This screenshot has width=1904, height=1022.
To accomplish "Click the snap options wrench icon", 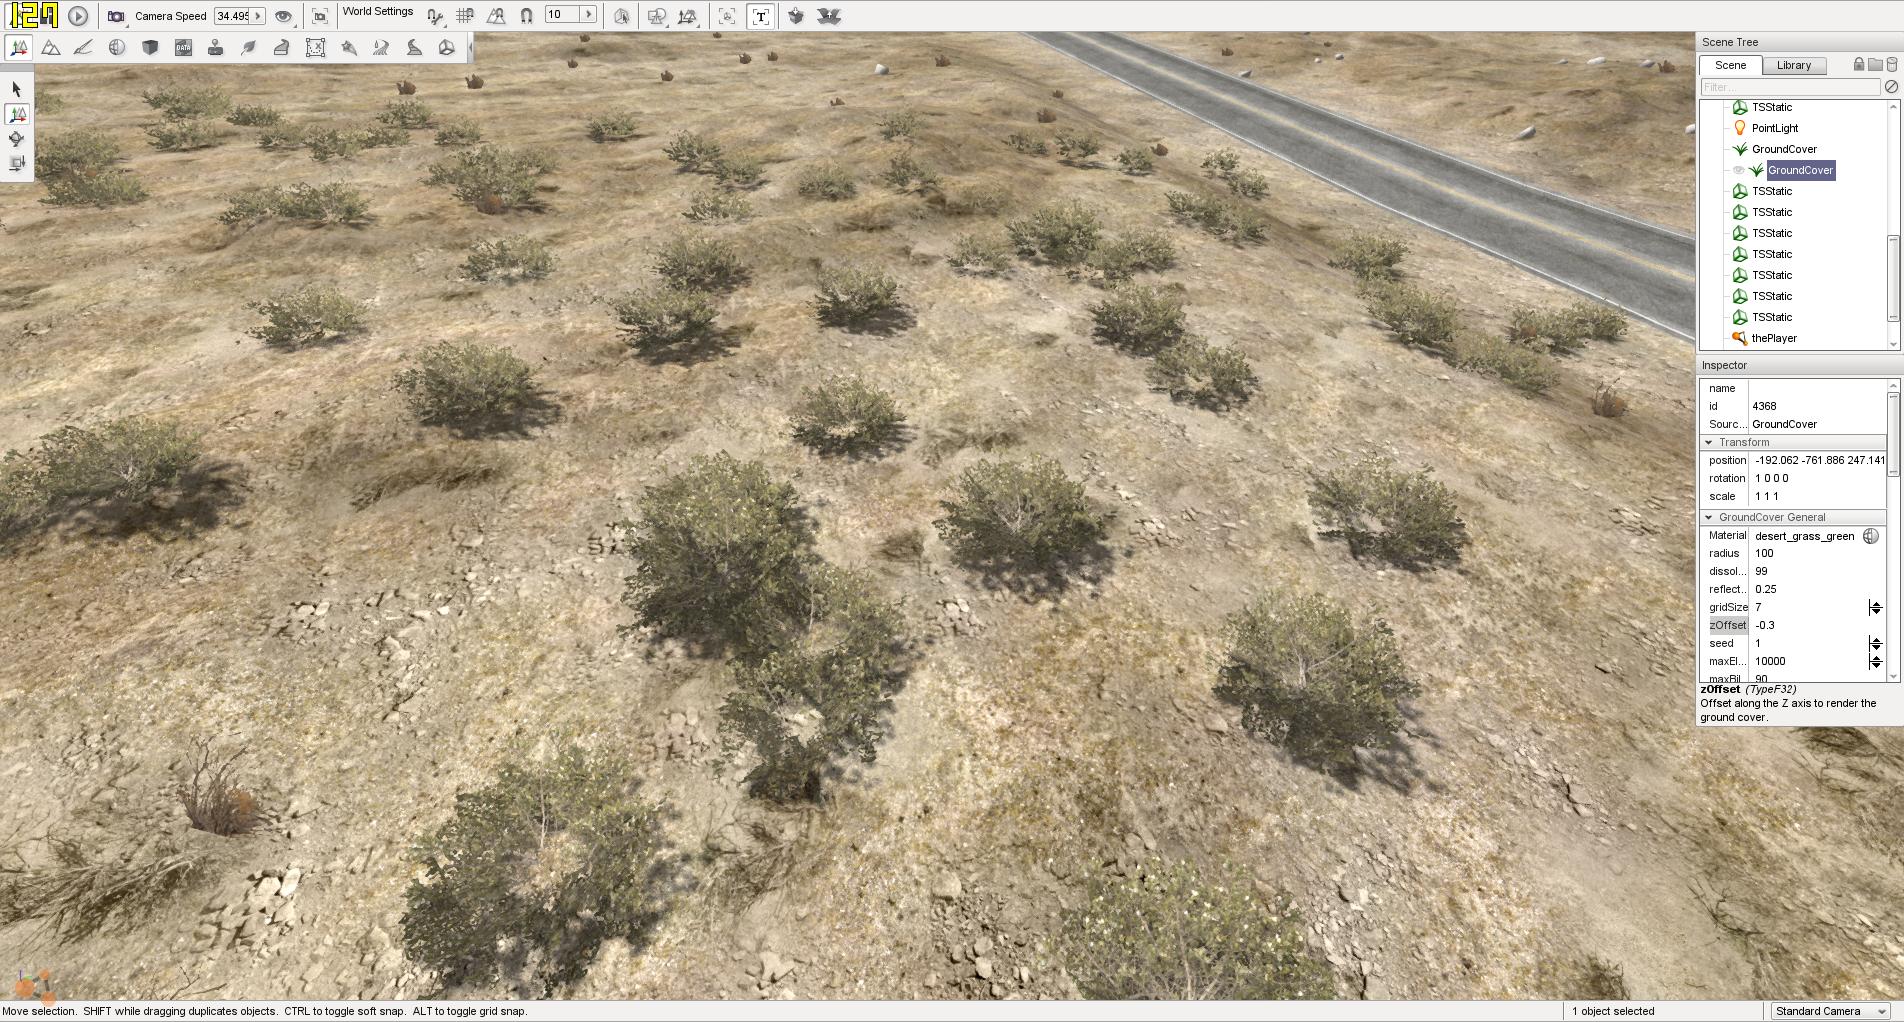I will click(434, 16).
